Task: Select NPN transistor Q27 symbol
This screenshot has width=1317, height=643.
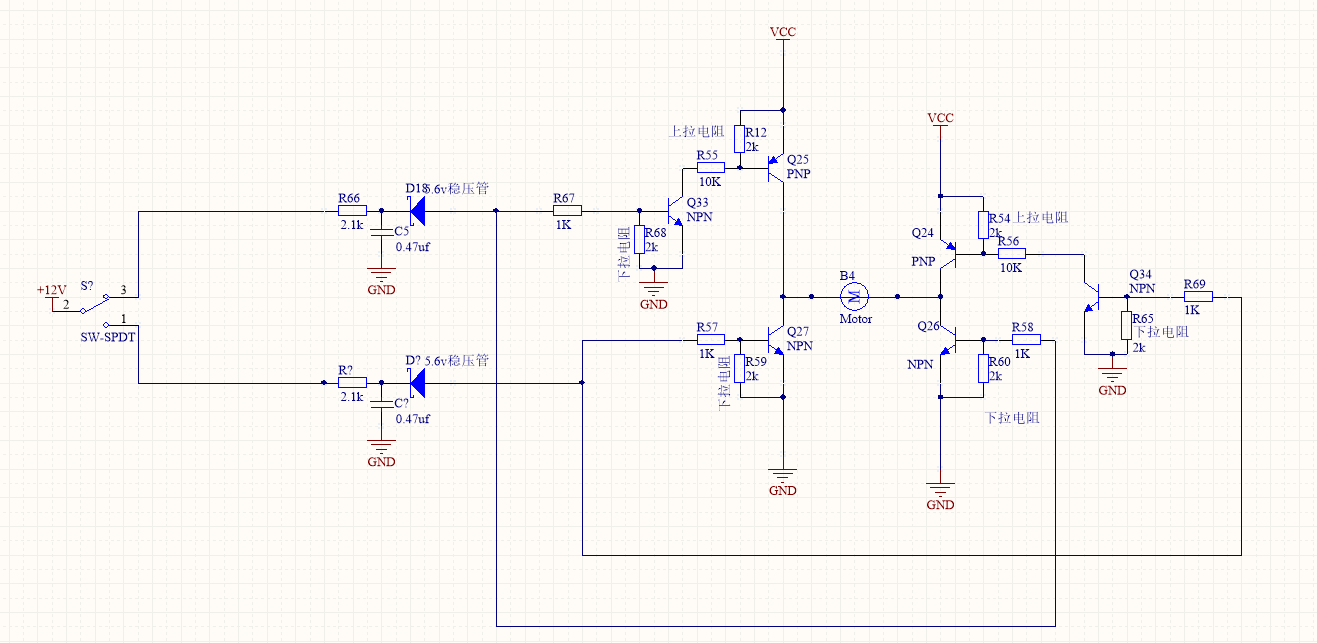Action: [x=774, y=339]
